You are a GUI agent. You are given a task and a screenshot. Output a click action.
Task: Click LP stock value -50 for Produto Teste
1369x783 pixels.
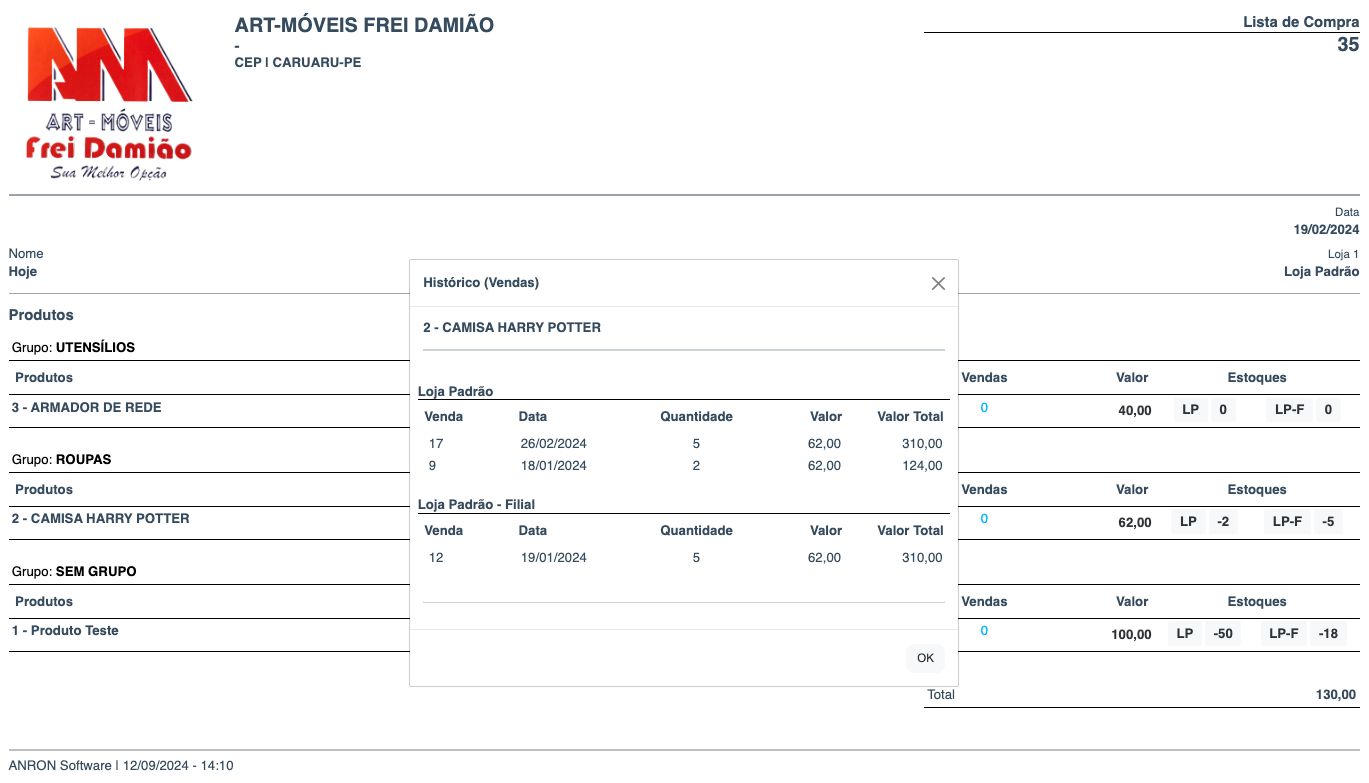(x=1222, y=634)
